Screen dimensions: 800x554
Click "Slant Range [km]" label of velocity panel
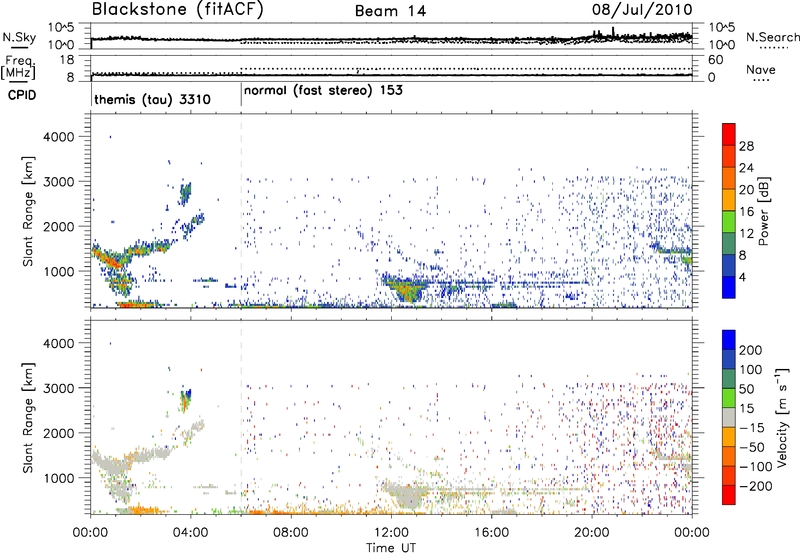28,418
